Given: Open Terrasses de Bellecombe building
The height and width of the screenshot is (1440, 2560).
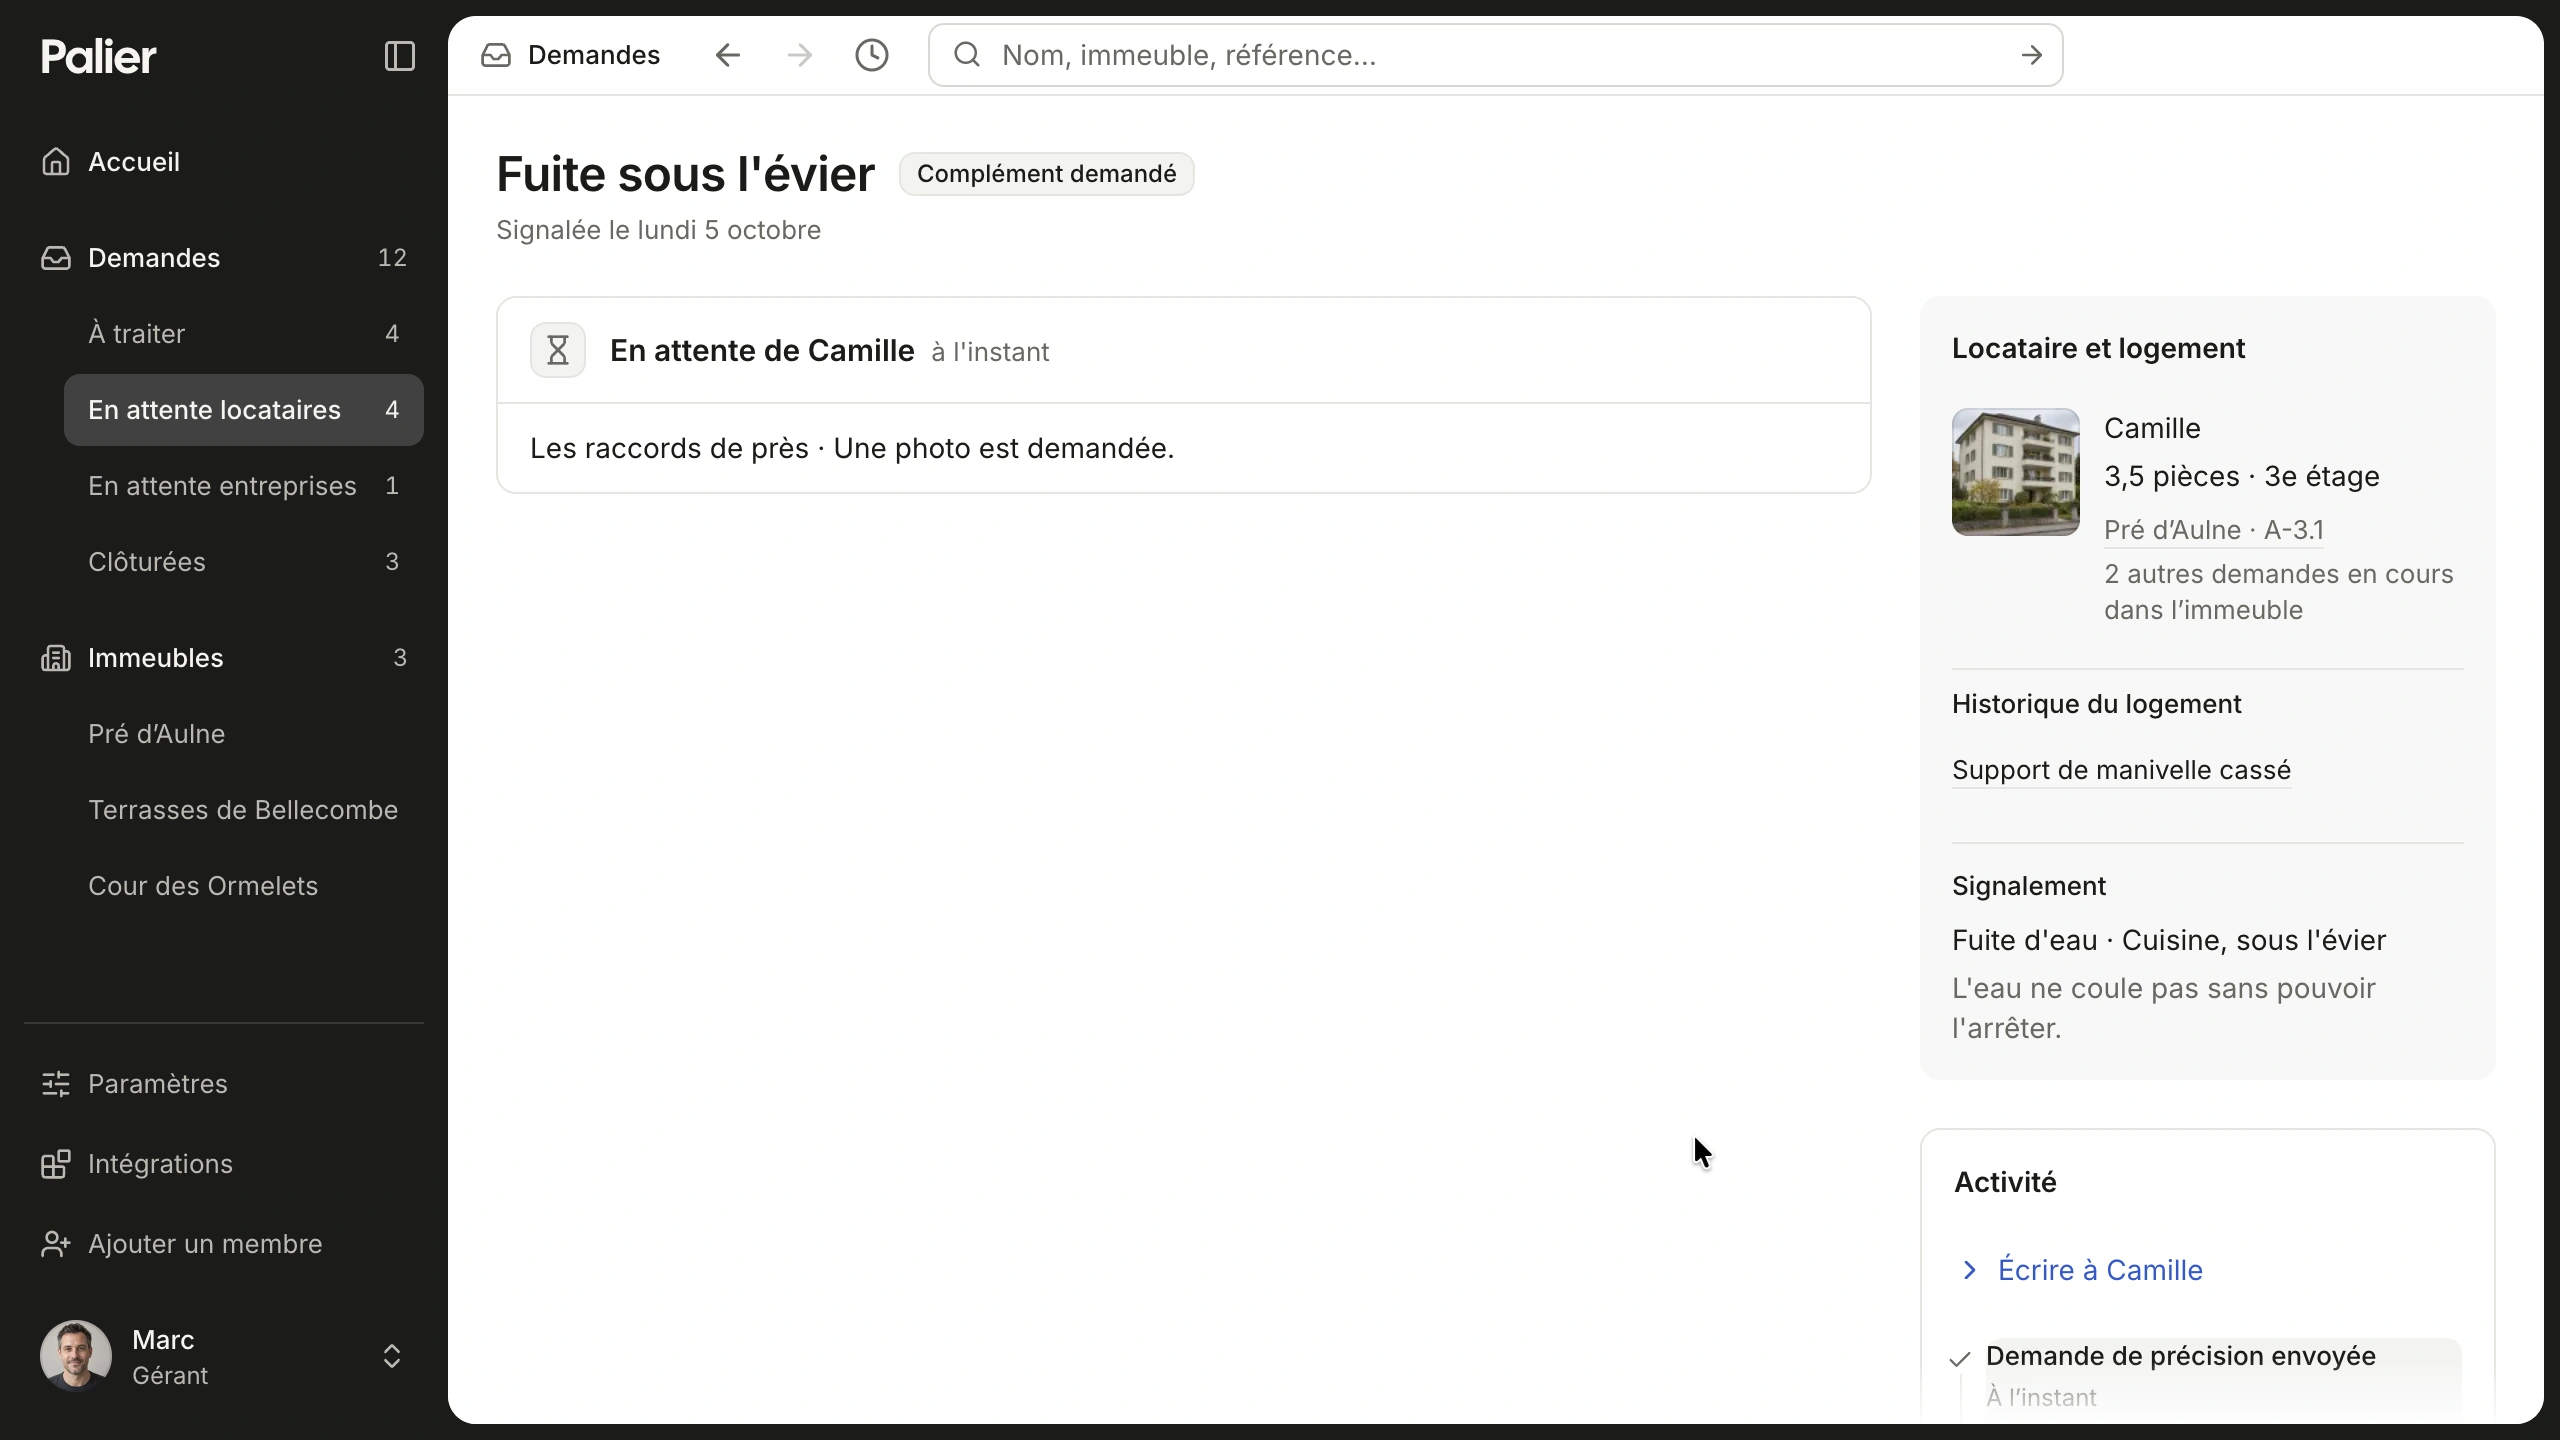Looking at the screenshot, I should [x=244, y=810].
